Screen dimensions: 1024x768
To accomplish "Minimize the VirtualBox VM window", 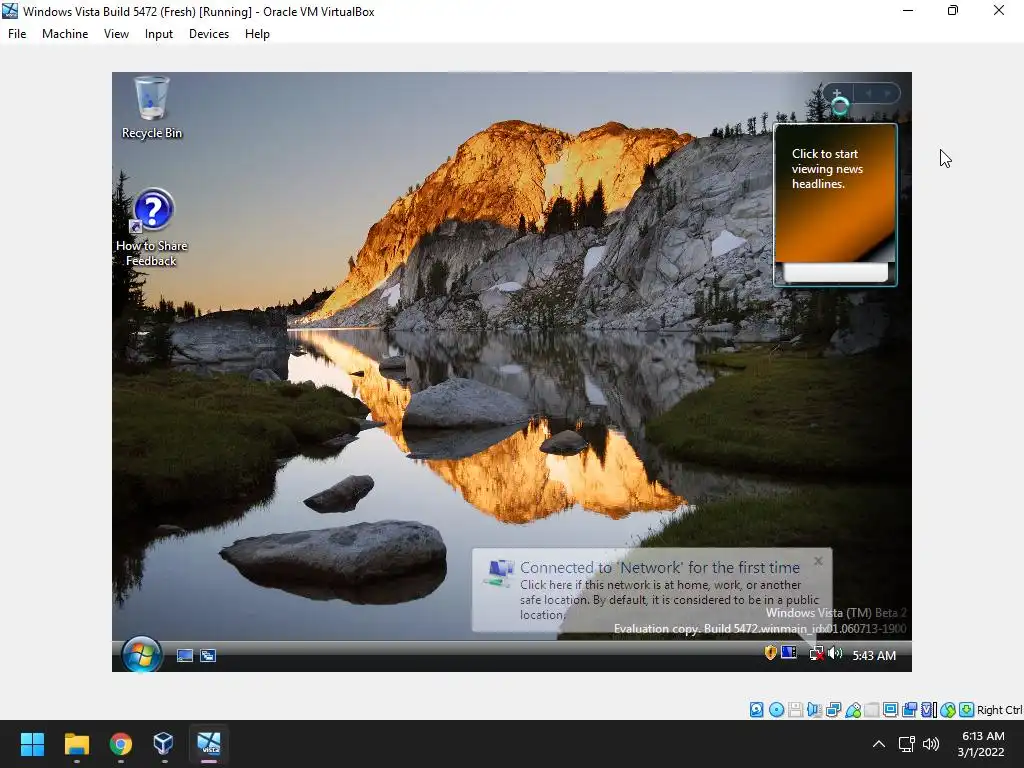I will pyautogui.click(x=908, y=10).
